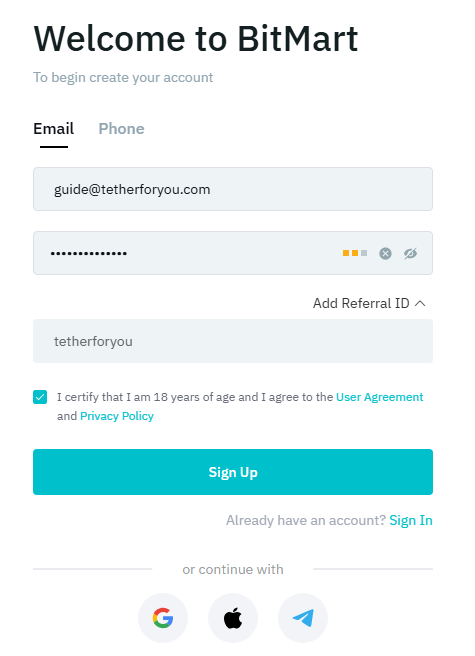475x656 pixels.
Task: Select the Email tab
Action: point(54,129)
